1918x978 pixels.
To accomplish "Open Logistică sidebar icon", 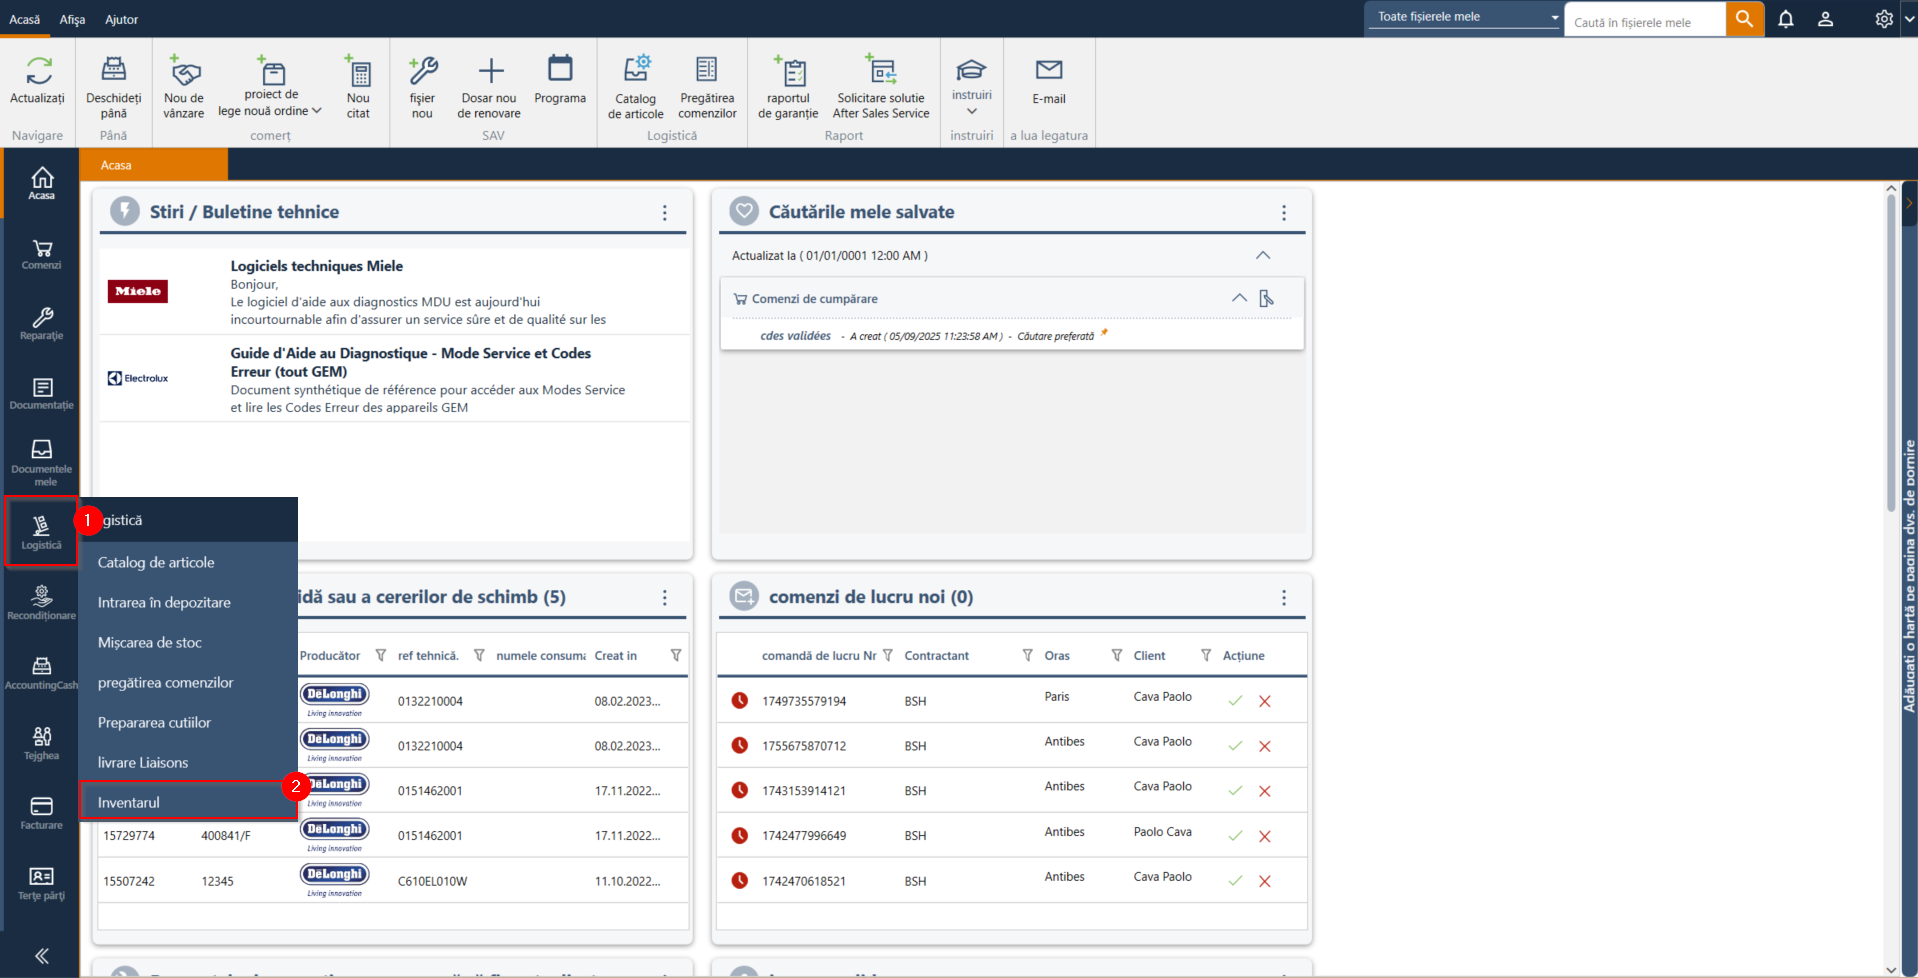I will pos(42,532).
